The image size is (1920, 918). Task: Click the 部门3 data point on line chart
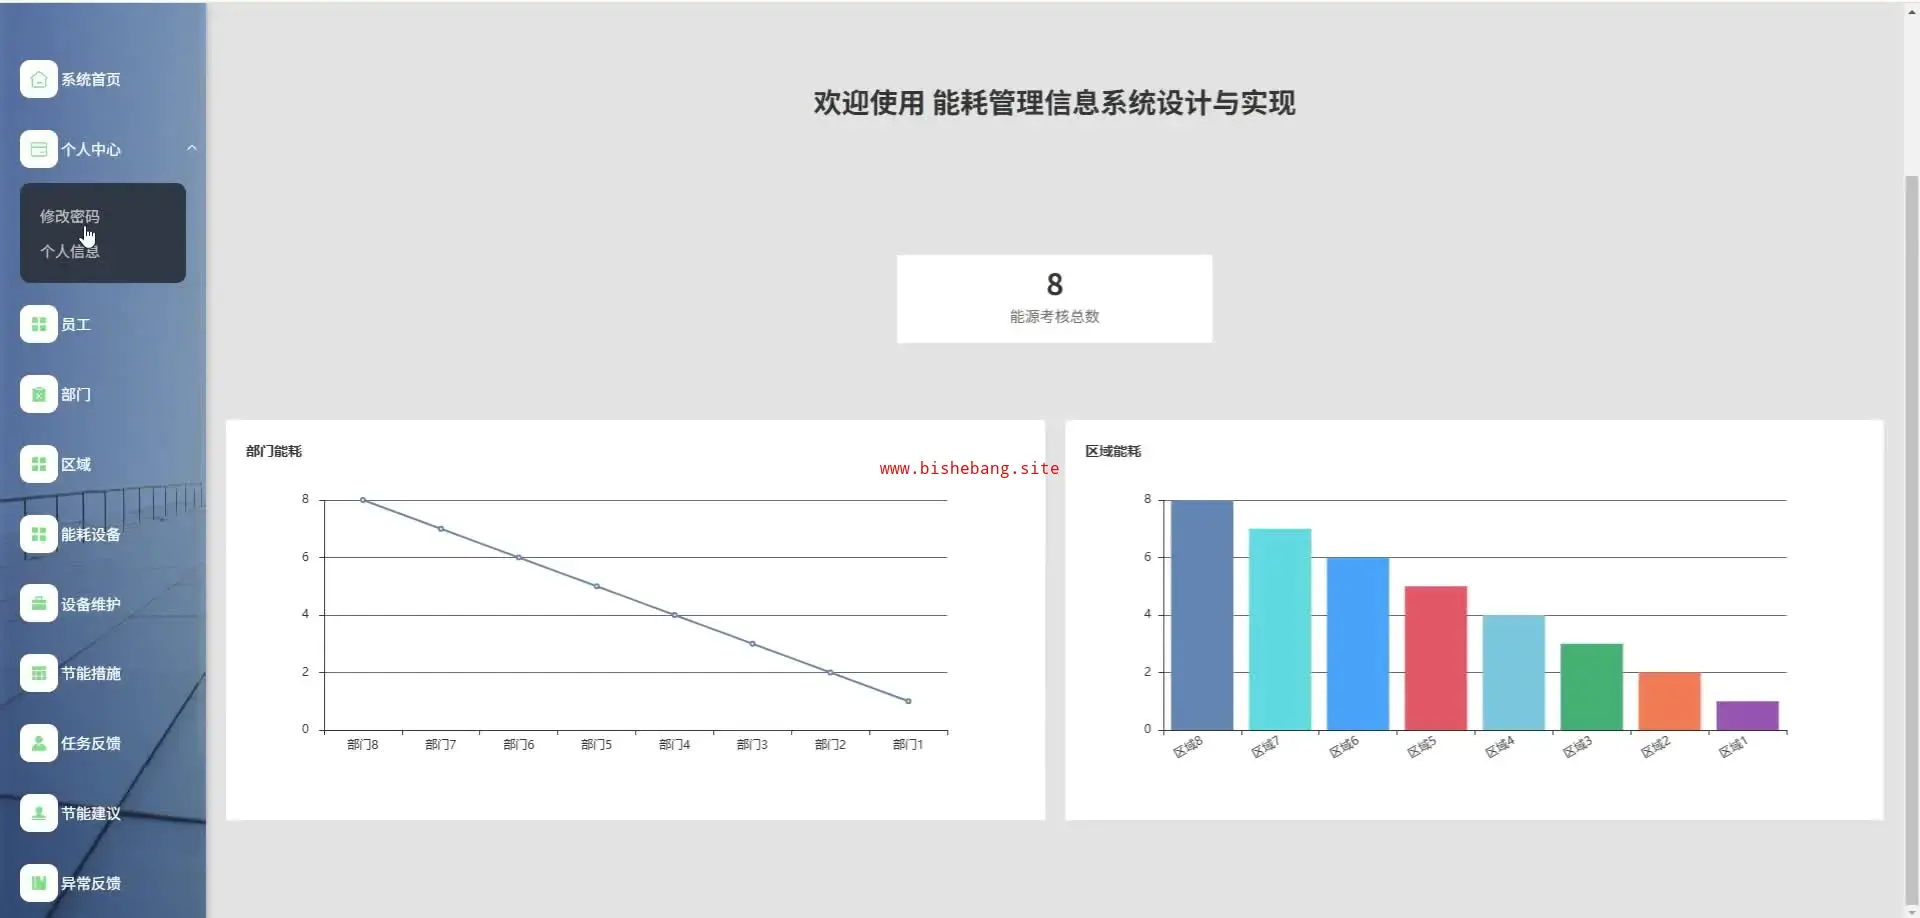pyautogui.click(x=753, y=644)
